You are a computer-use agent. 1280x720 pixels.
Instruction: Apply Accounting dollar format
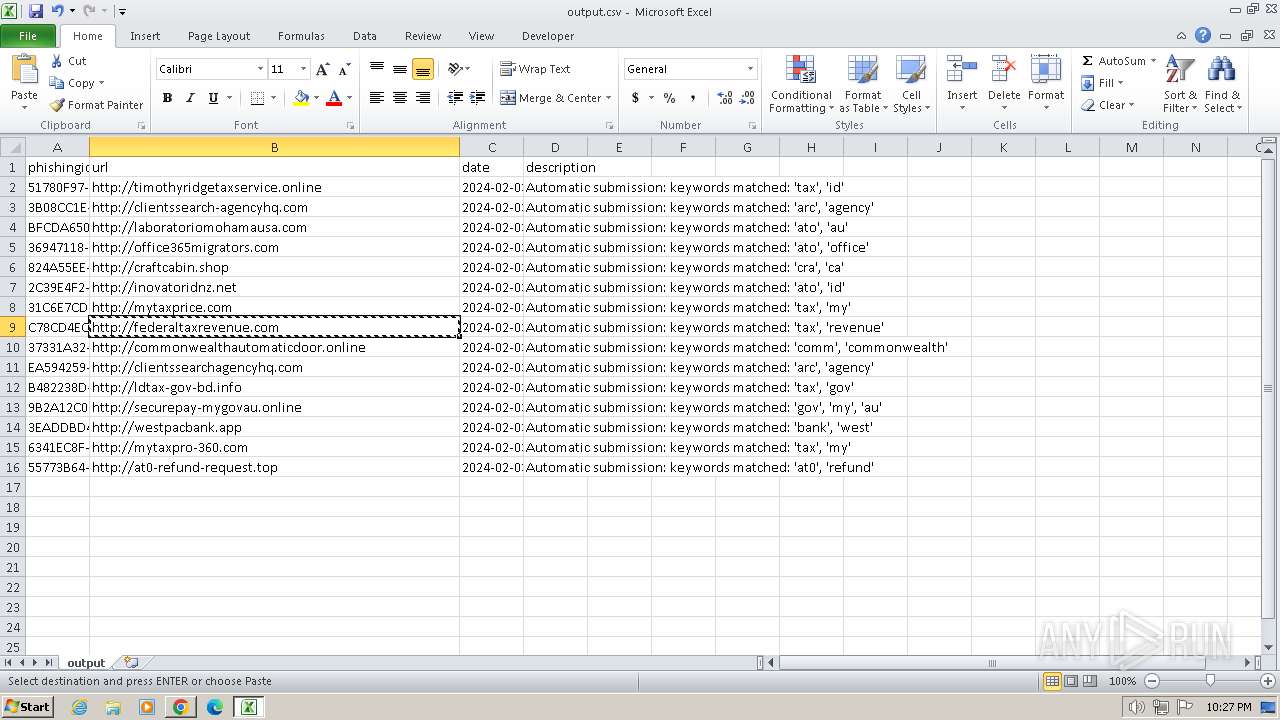tap(635, 98)
